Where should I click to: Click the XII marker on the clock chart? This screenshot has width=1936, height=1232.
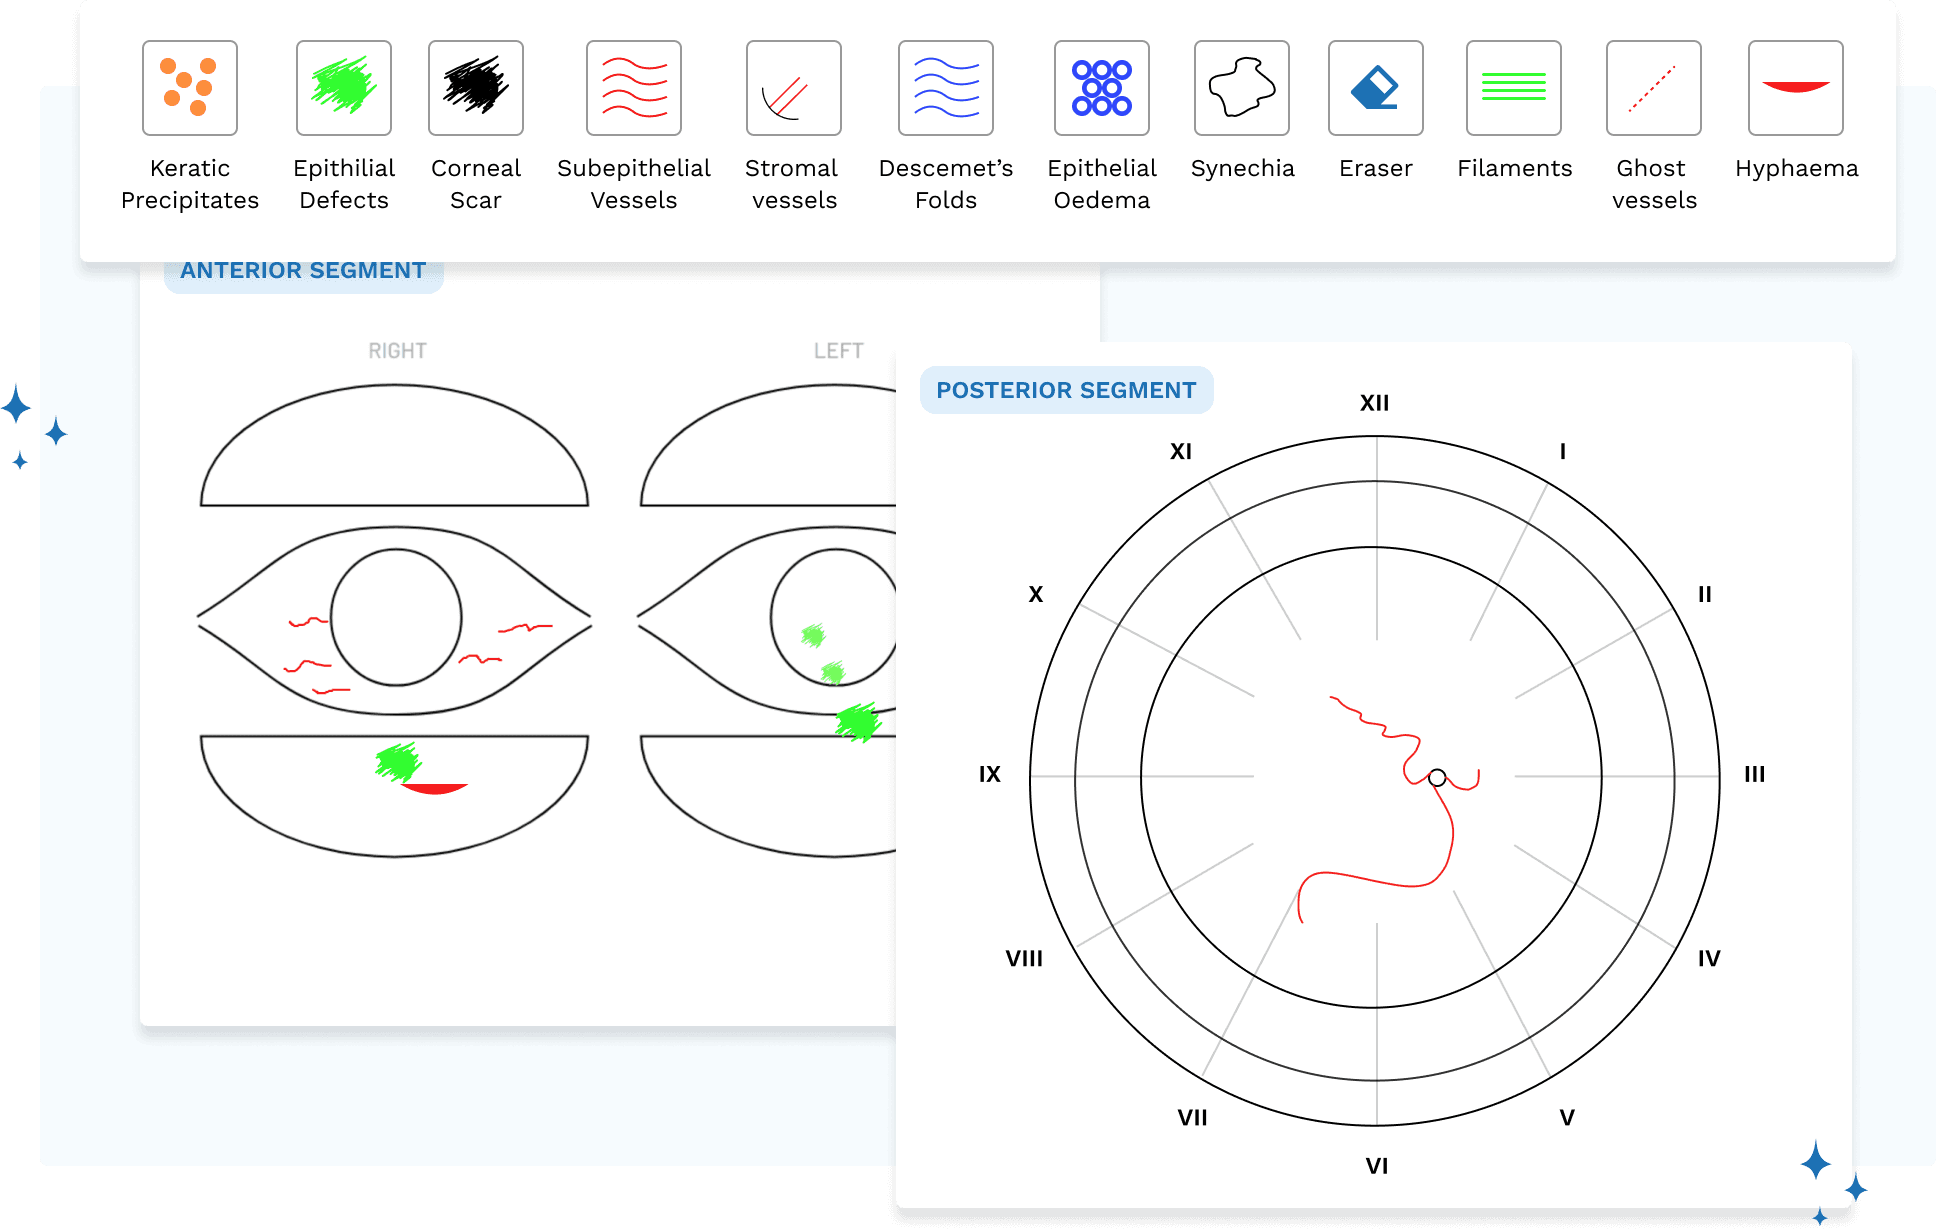[x=1376, y=402]
